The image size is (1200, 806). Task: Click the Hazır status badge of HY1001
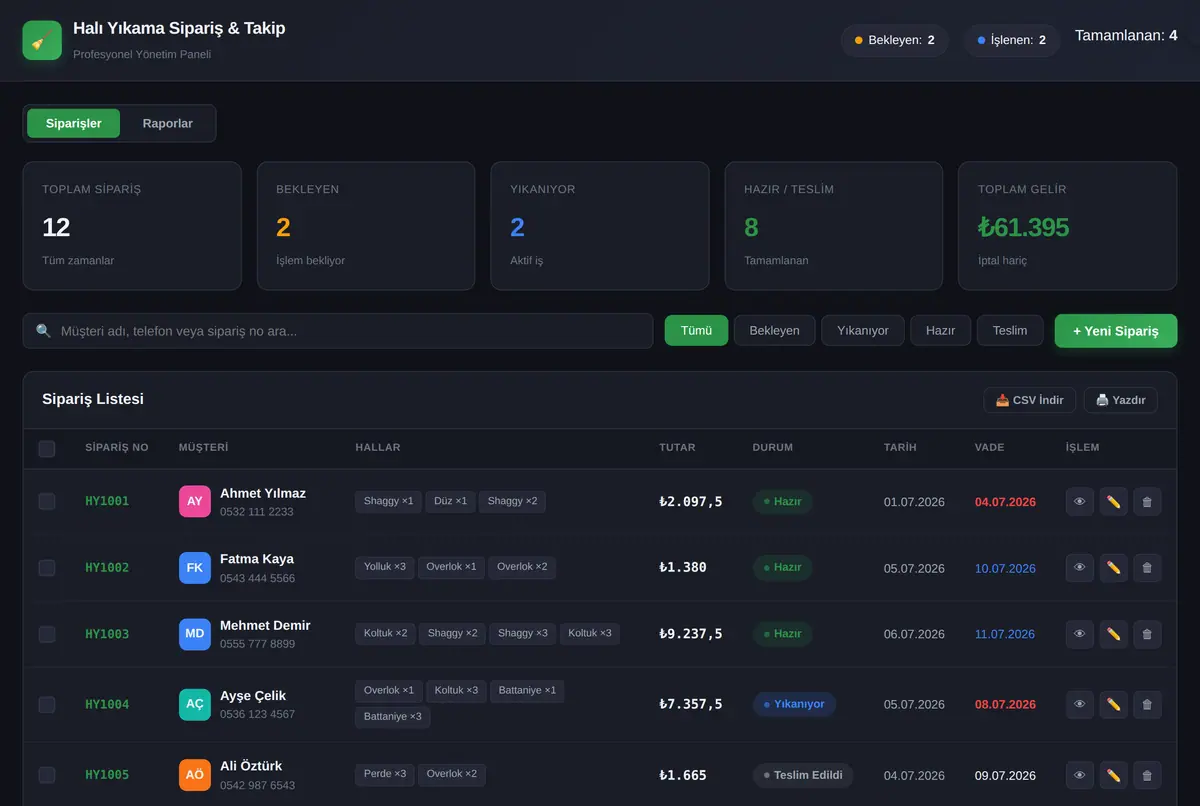coord(783,502)
